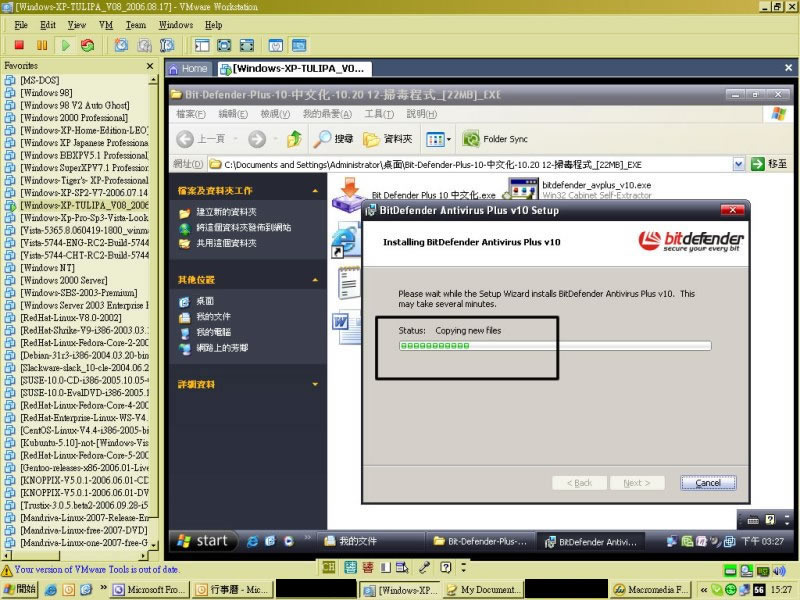Open the bitdefender_avplus_v10.exe file icon
Screen dimensions: 800x600
point(523,188)
